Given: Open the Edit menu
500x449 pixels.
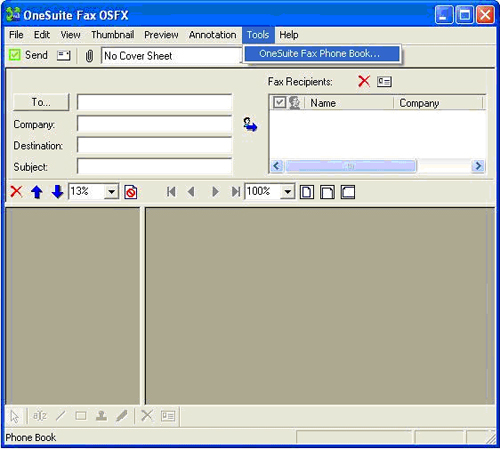Looking at the screenshot, I should pos(42,35).
